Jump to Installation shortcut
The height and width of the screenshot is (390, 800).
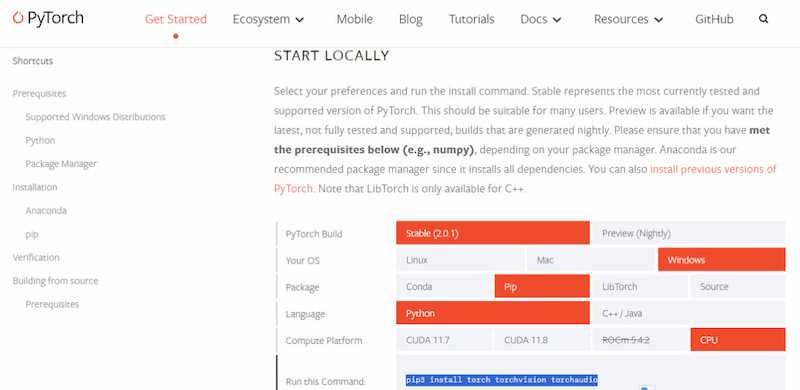click(x=35, y=187)
